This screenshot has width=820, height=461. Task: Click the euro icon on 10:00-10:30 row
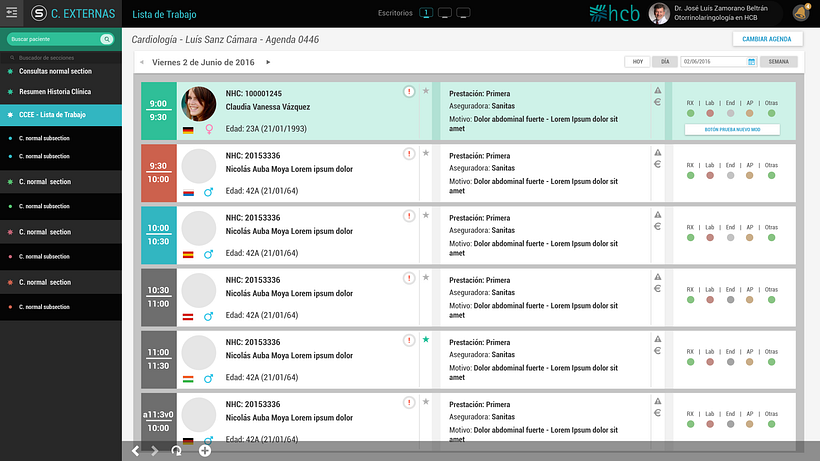(x=657, y=226)
